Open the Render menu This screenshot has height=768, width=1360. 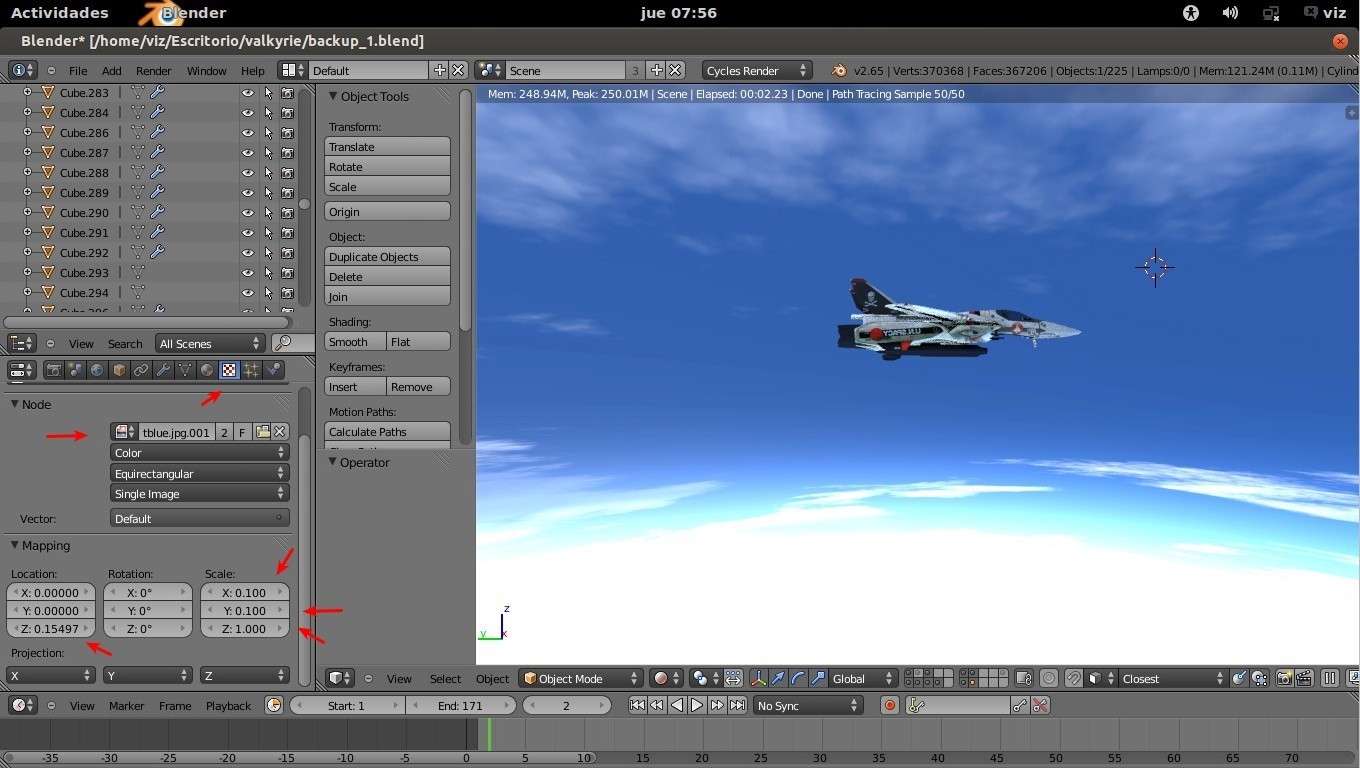(x=154, y=71)
